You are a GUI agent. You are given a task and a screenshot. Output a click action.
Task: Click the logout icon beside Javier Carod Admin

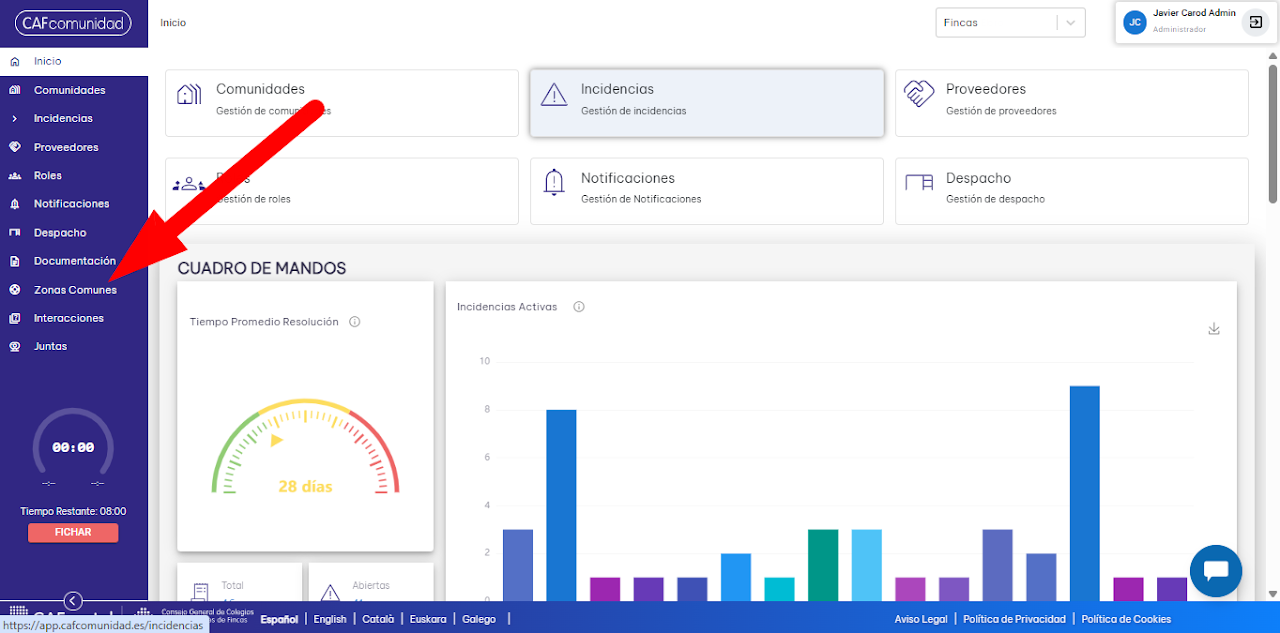point(1255,22)
